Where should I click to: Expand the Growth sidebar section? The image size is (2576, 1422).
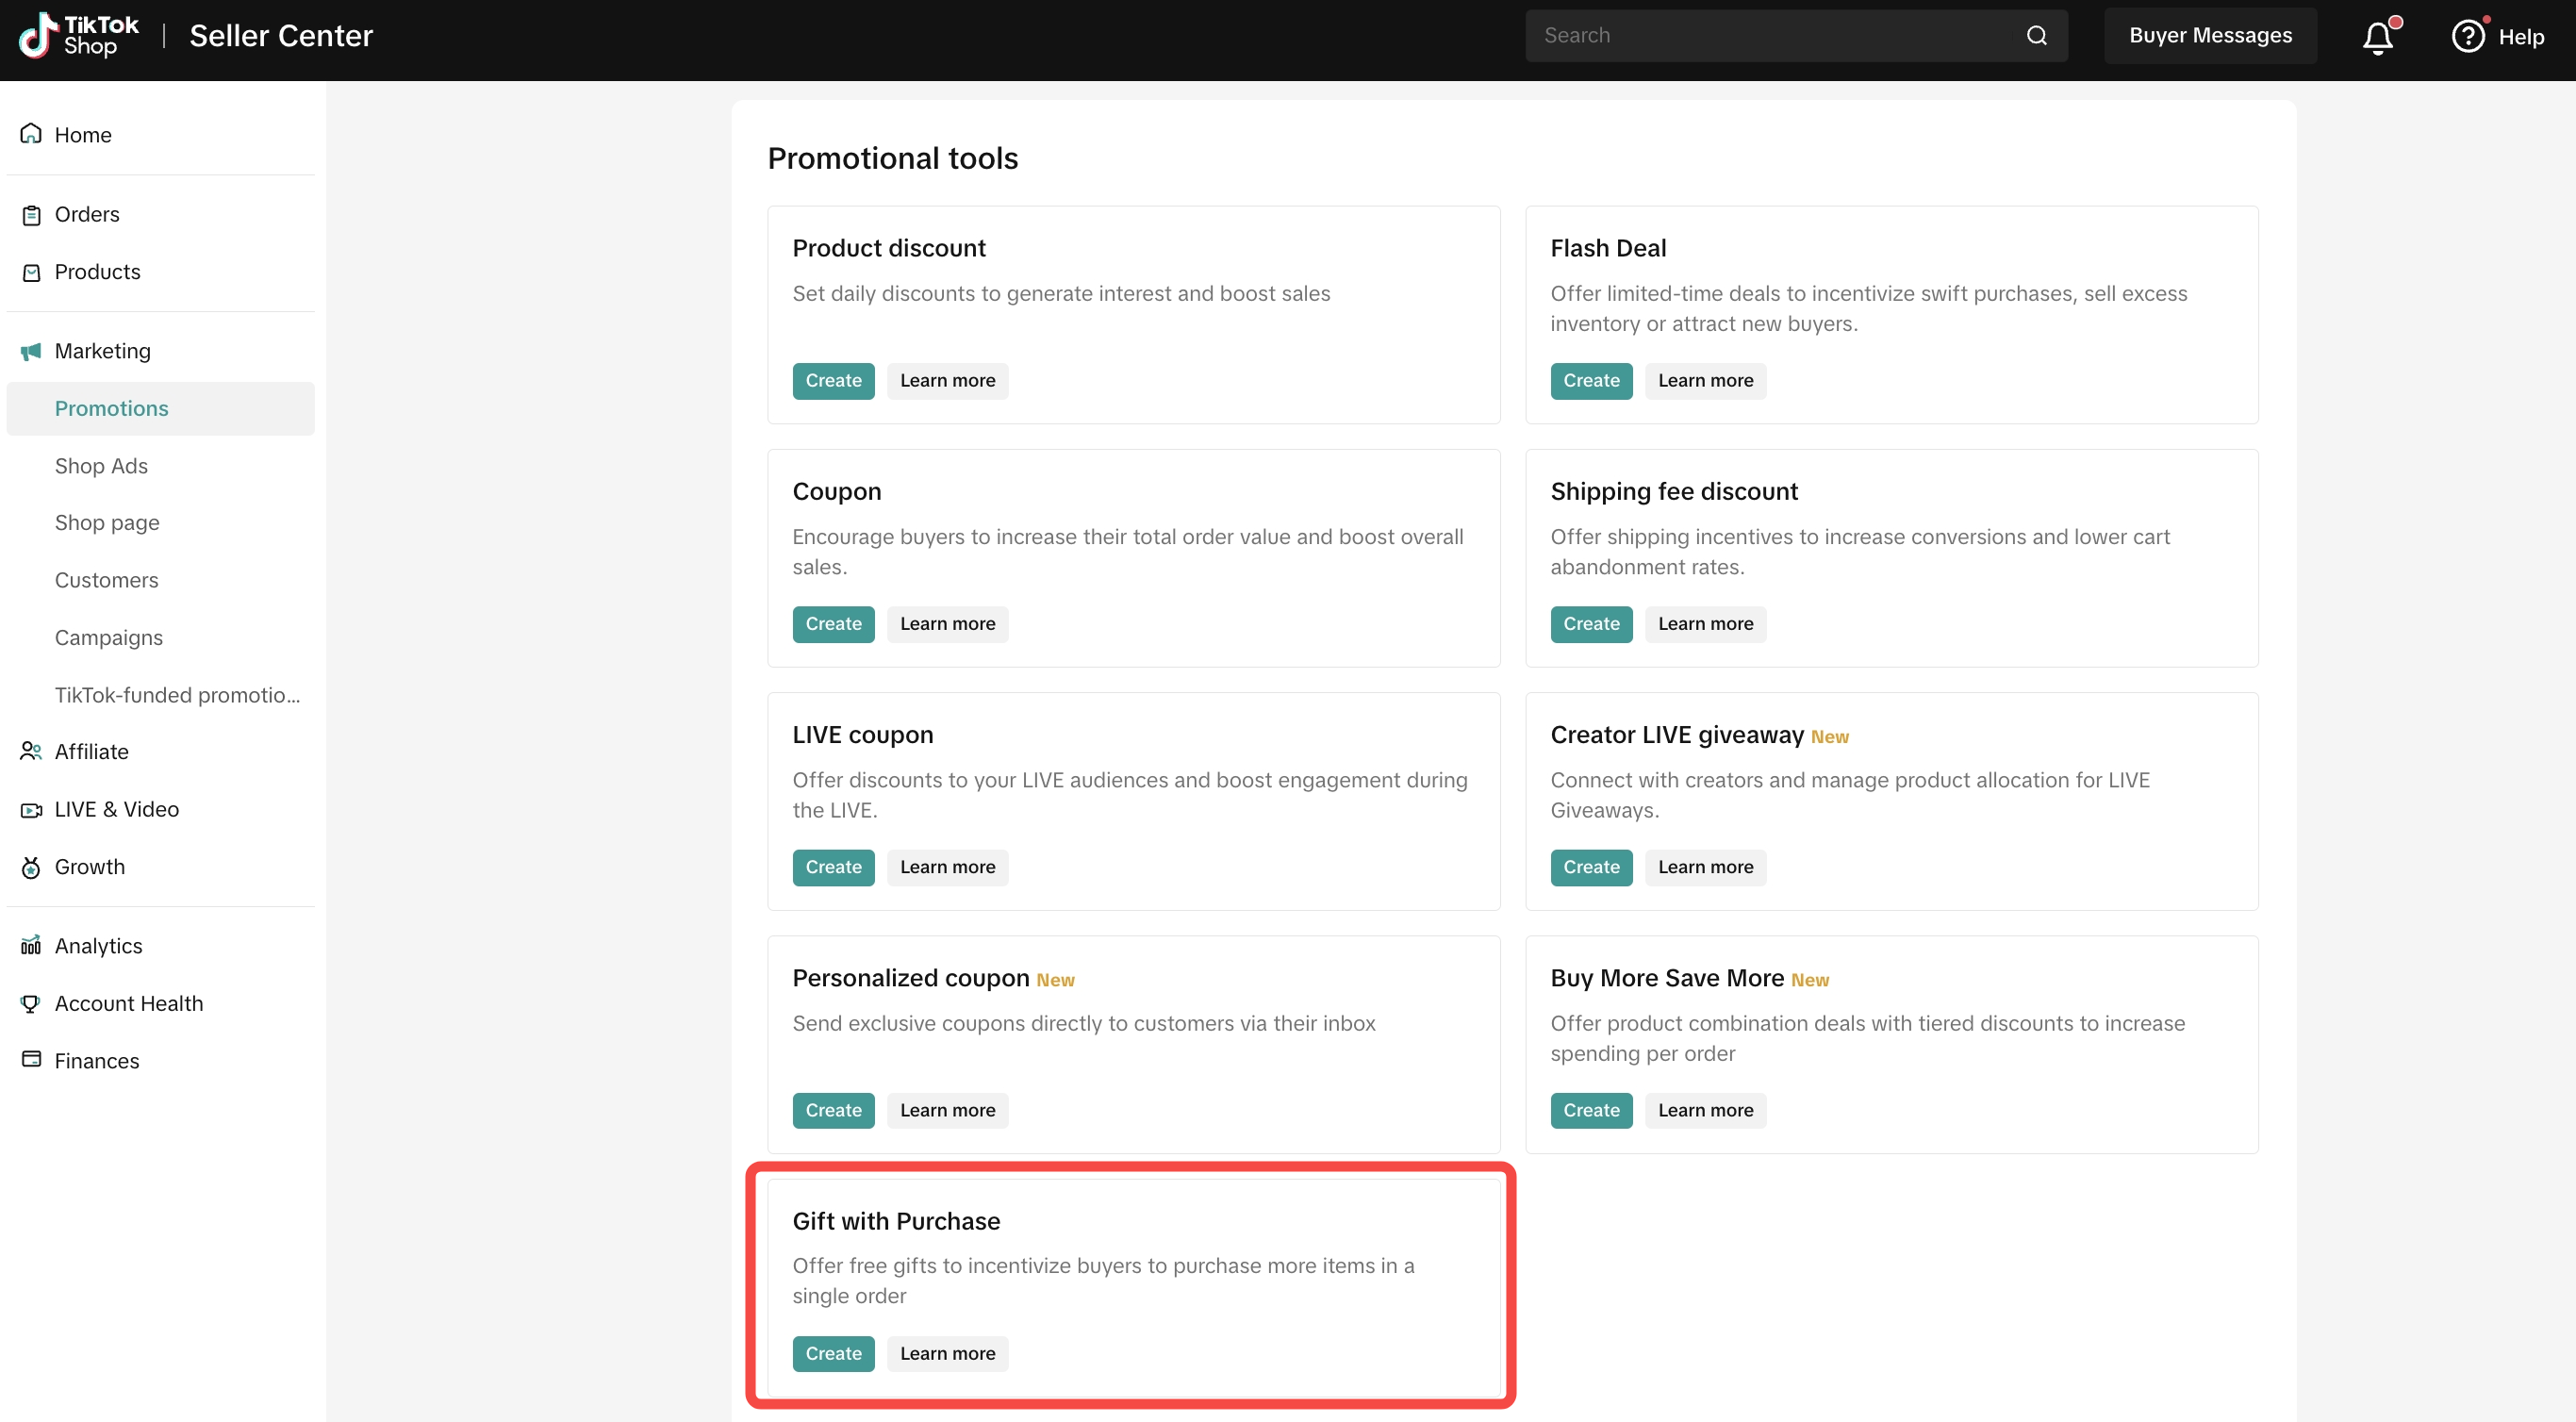[89, 867]
